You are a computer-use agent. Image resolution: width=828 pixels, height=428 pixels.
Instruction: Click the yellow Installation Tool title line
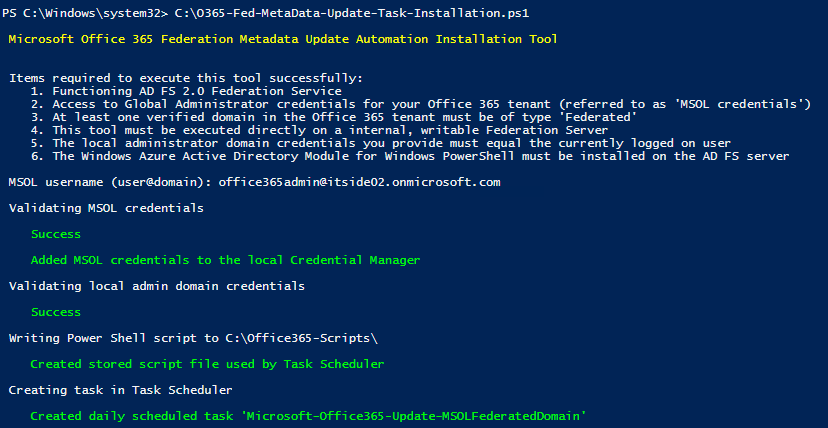282,40
